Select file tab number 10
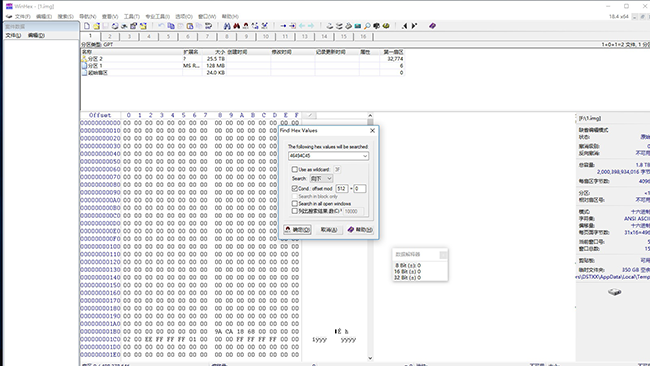The width and height of the screenshot is (650, 366). click(x=266, y=36)
